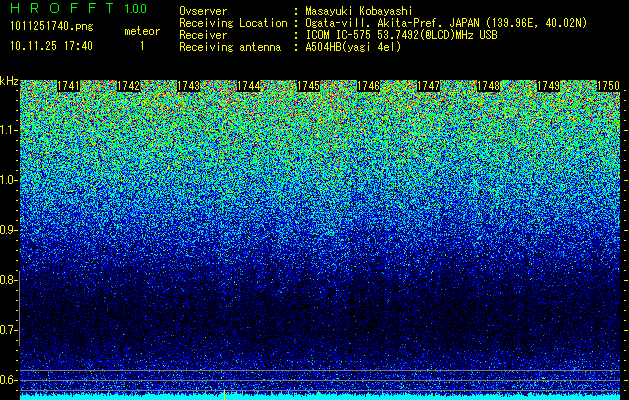The image size is (629, 400).
Task: Select the filename 1011251740.png
Action: [x=52, y=26]
